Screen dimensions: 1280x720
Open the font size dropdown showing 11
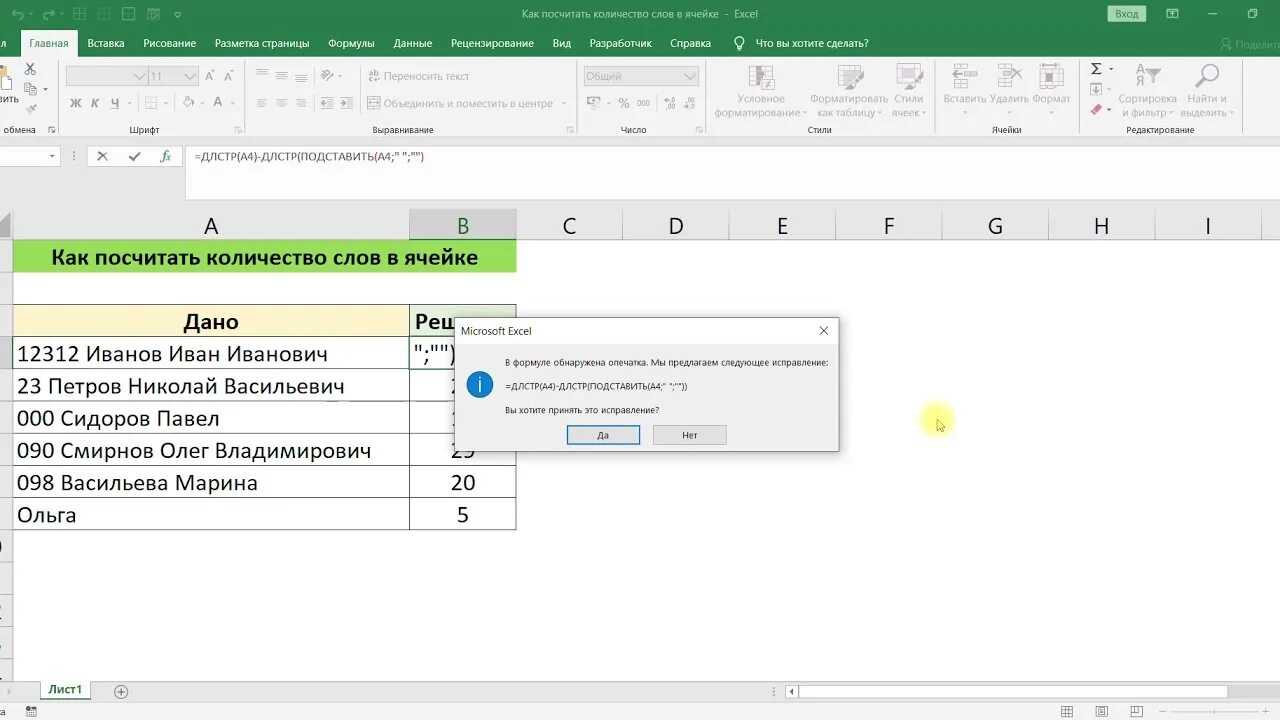tap(190, 76)
